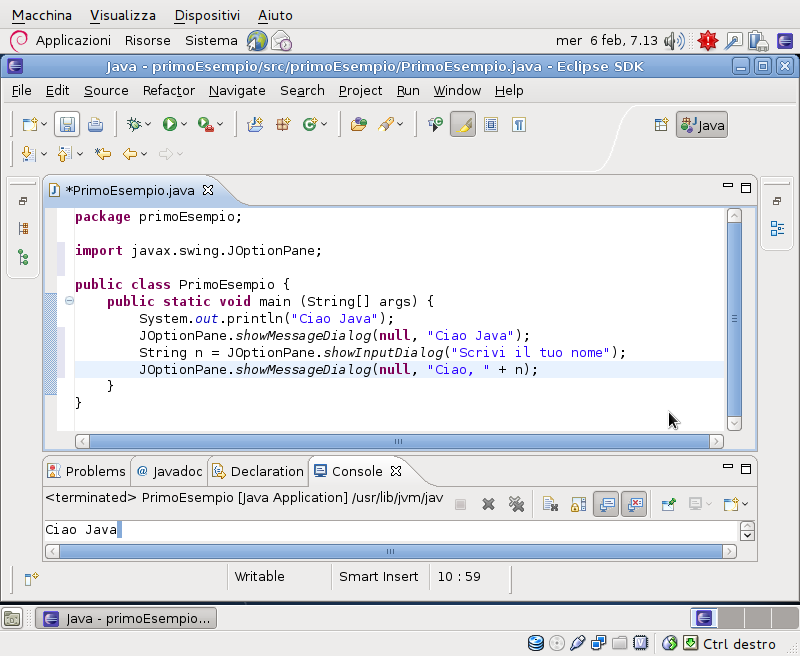800x656 pixels.
Task: Click the Remove Launch console icon
Action: click(488, 504)
